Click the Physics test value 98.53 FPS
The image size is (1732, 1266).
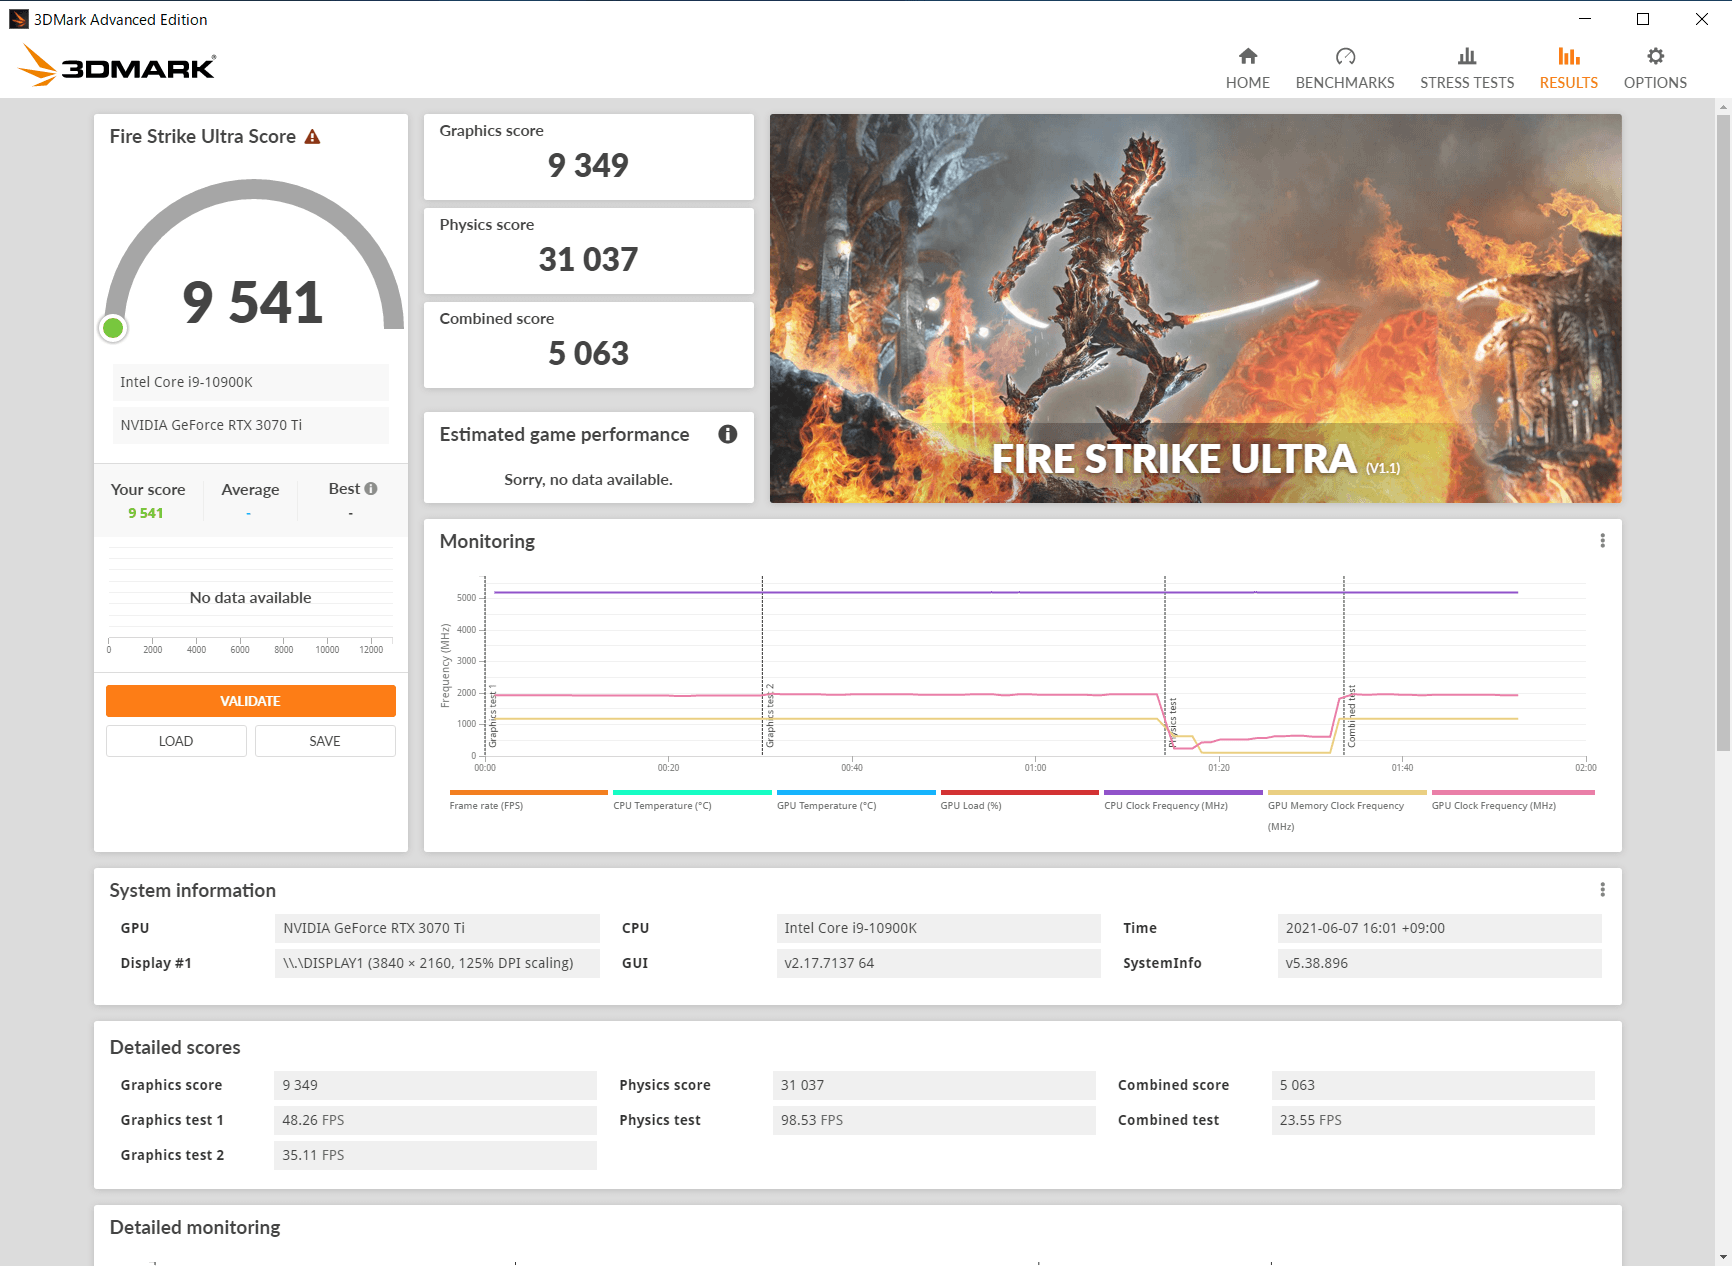tap(934, 1120)
